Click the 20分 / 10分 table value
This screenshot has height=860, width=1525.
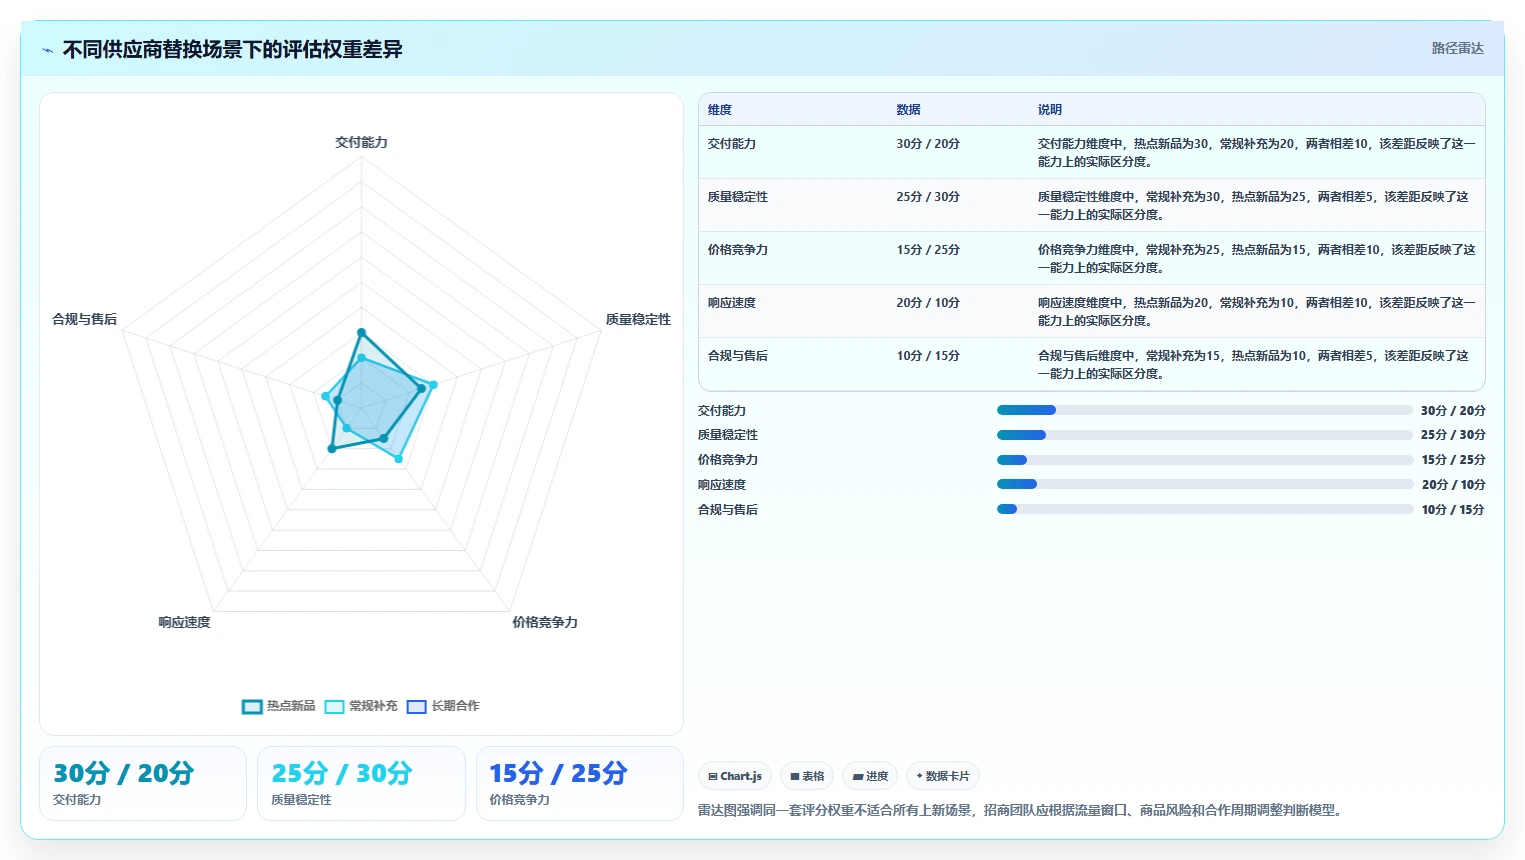click(x=928, y=303)
